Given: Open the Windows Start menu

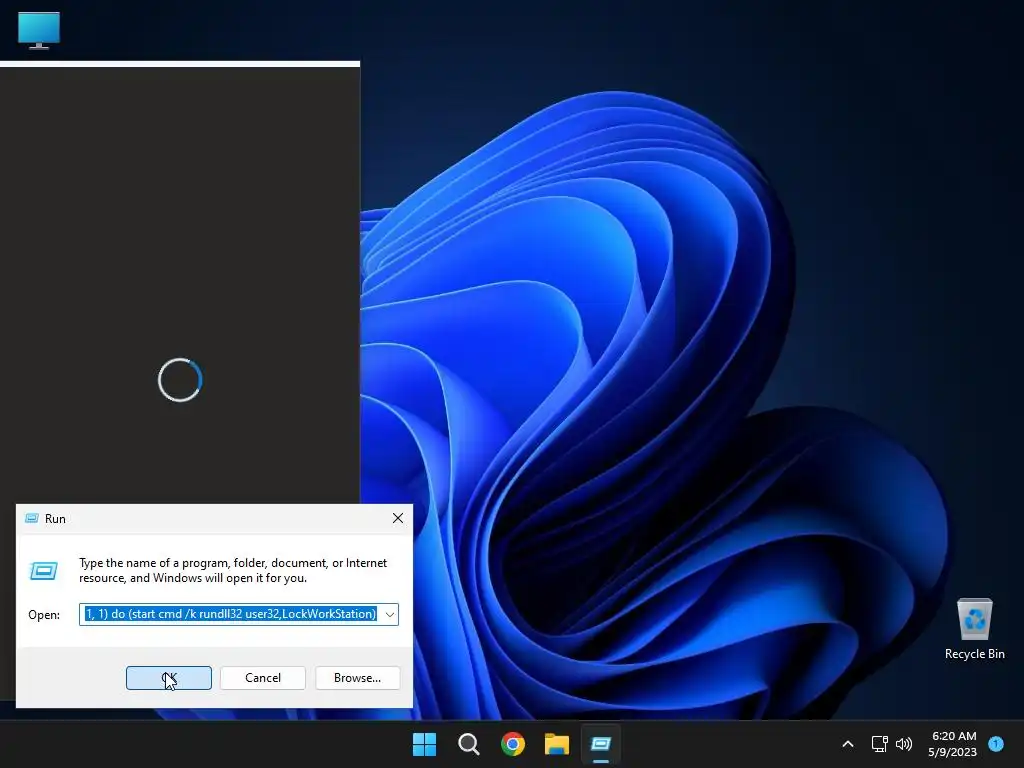Looking at the screenshot, I should [424, 744].
